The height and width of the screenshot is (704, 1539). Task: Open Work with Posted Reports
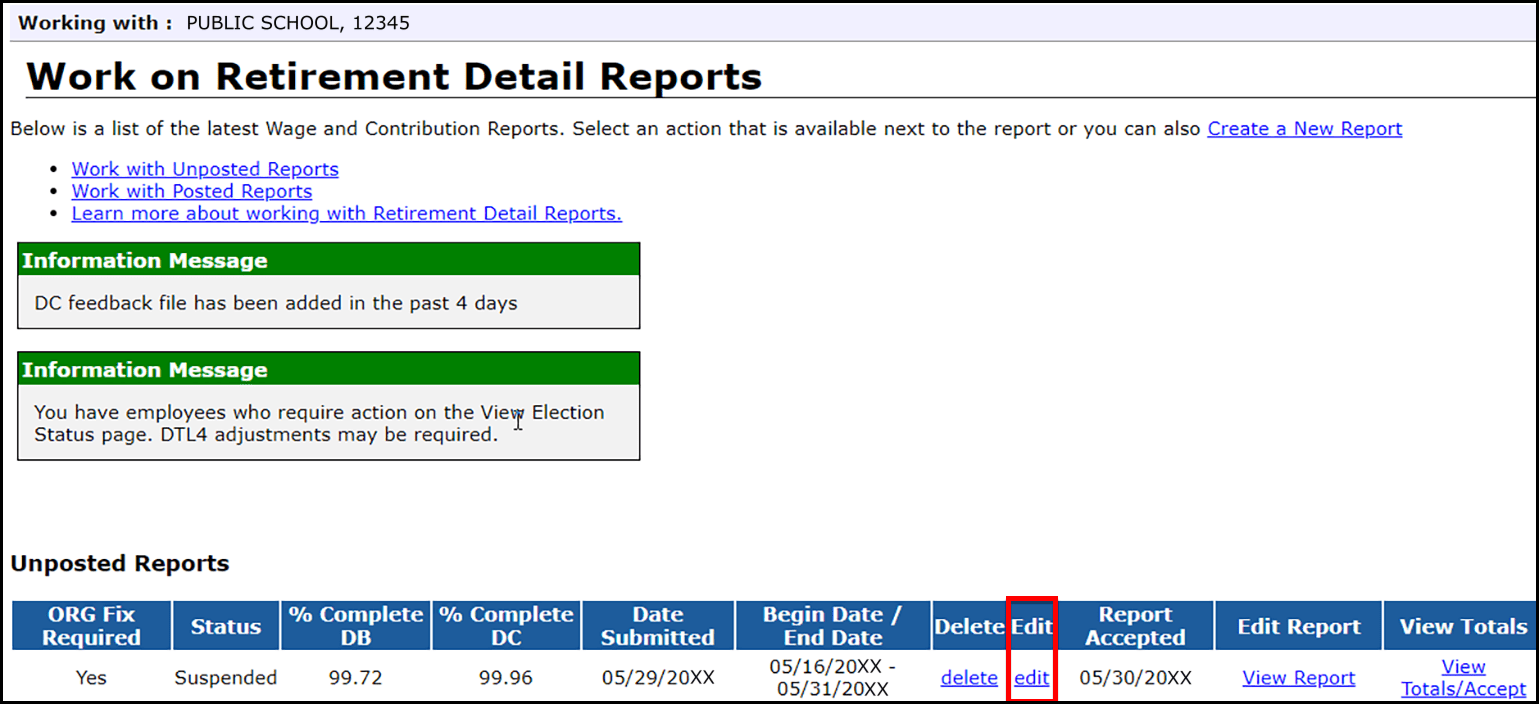pyautogui.click(x=191, y=191)
